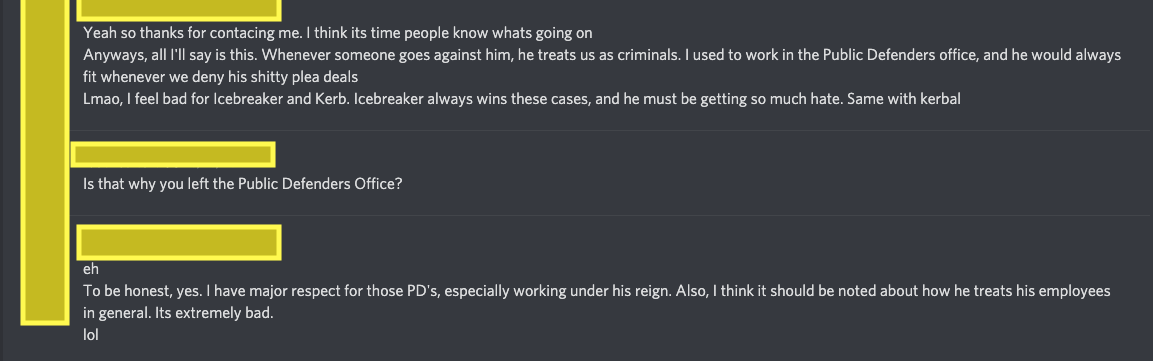Image resolution: width=1153 pixels, height=361 pixels.
Task: Click the short 'eh' message
Action: tap(91, 269)
